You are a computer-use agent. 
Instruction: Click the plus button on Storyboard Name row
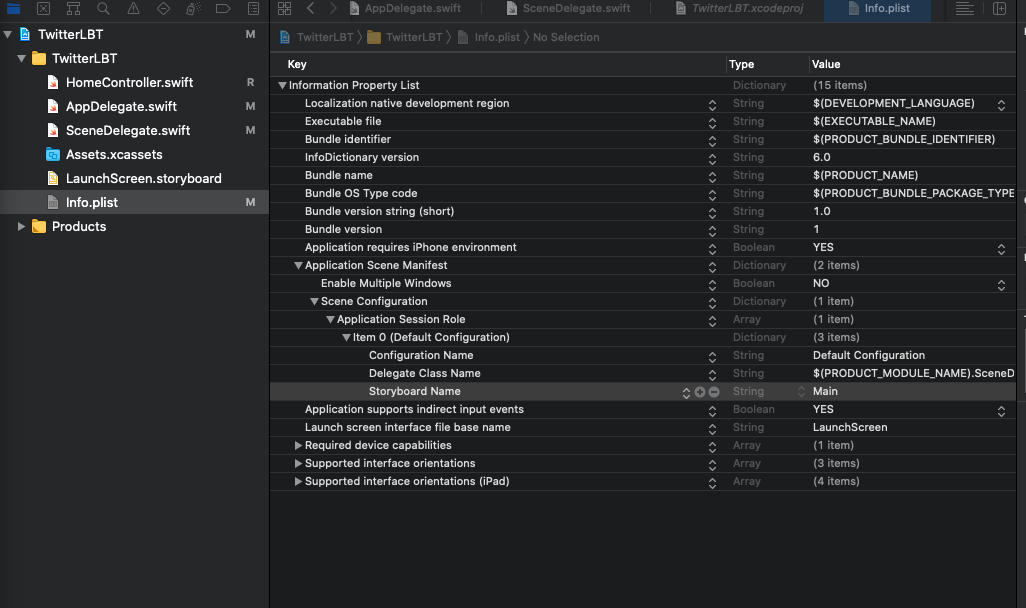coord(699,392)
